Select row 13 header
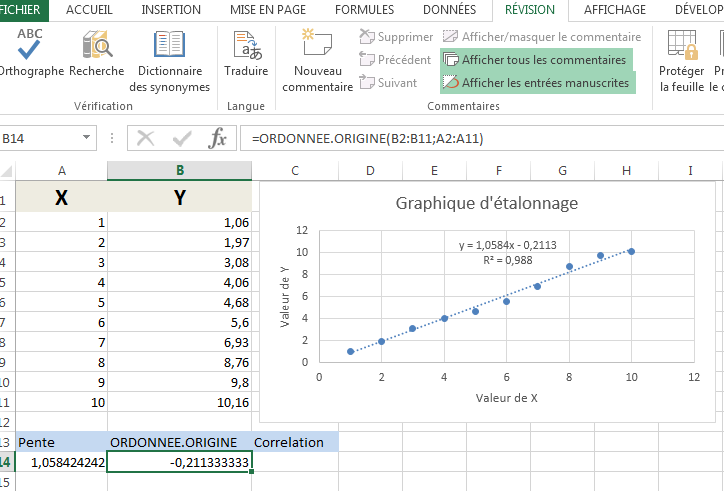Screen dimensions: 724x491 click(x=5, y=442)
